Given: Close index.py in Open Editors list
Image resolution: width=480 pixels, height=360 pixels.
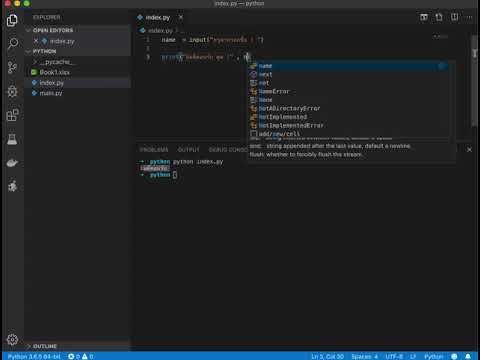Looking at the screenshot, I should (x=36, y=41).
